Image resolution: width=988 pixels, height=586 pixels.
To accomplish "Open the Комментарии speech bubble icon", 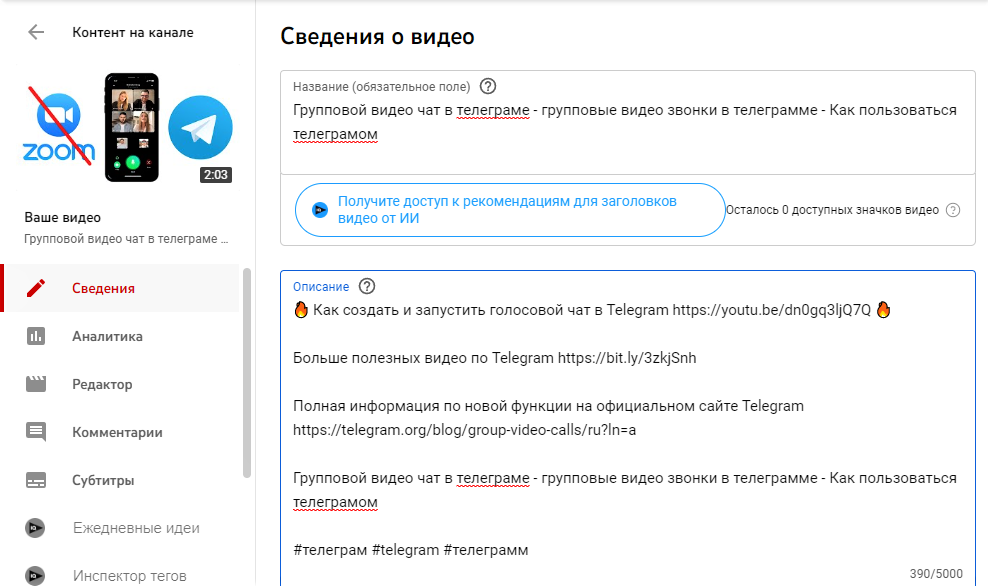I will pyautogui.click(x=36, y=432).
